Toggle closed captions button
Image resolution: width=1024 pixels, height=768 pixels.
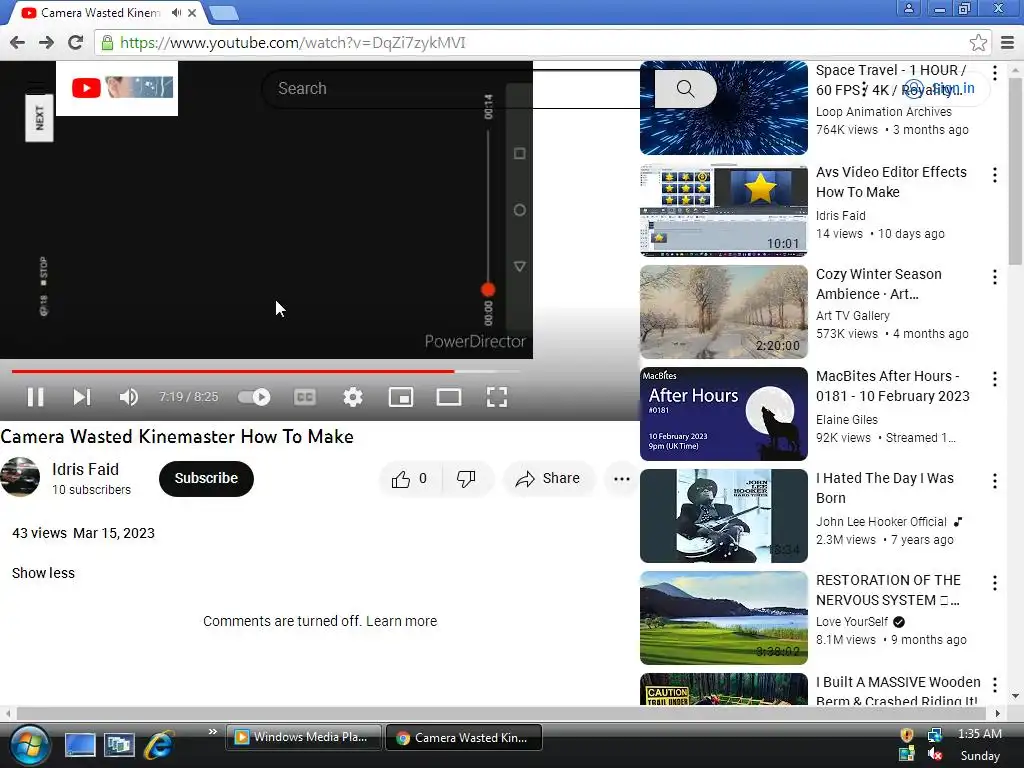(x=305, y=397)
